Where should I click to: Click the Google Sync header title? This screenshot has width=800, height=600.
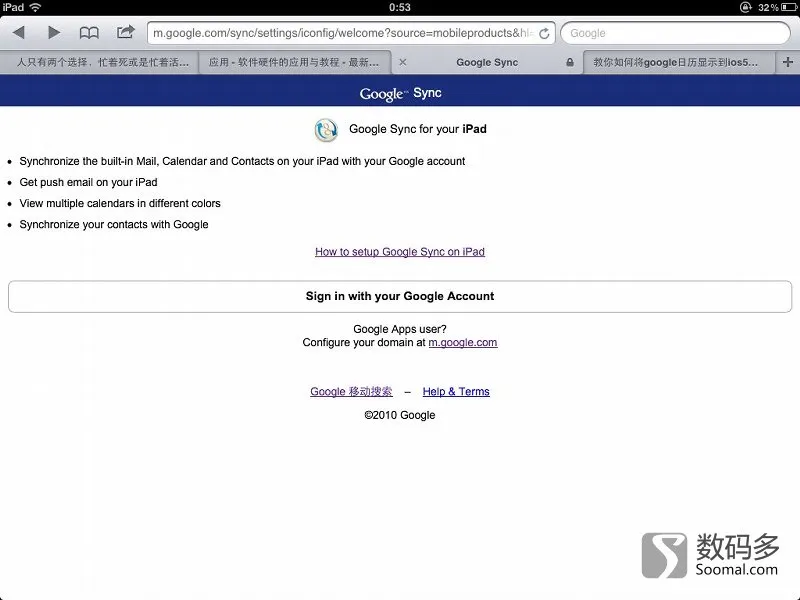(x=401, y=93)
